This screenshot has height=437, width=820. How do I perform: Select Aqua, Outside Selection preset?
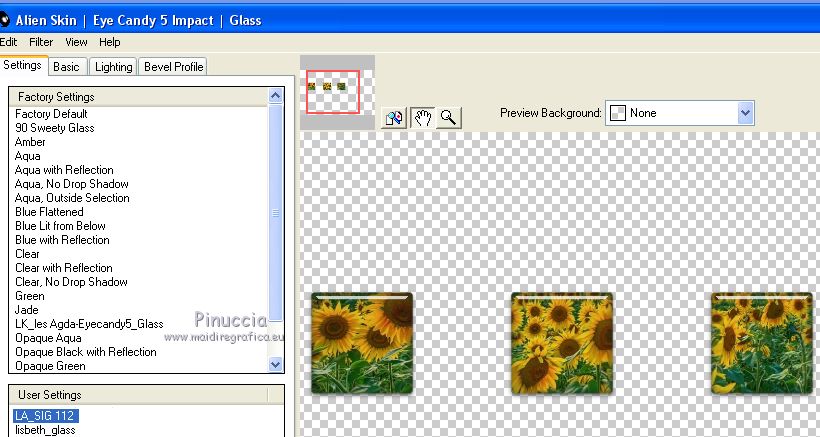pyautogui.click(x=72, y=198)
